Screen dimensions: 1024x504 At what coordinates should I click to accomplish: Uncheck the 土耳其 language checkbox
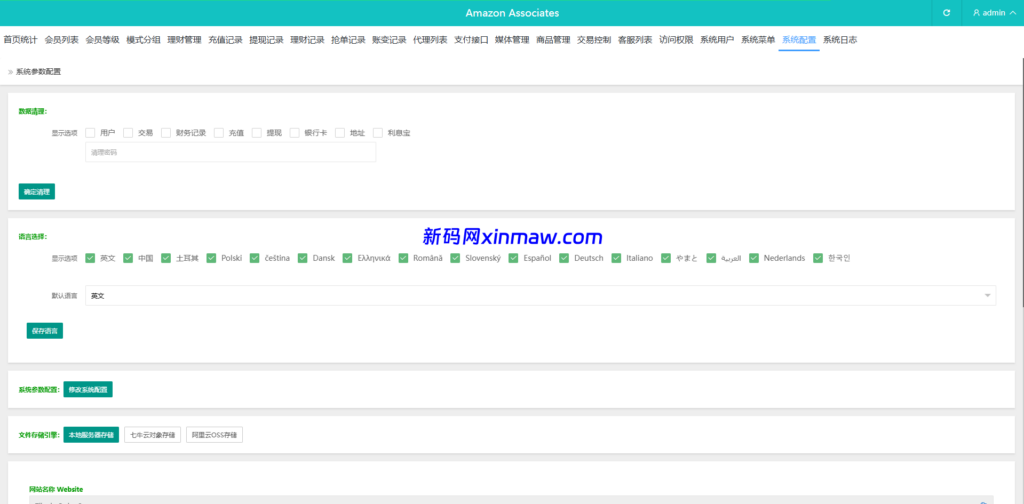tap(166, 258)
